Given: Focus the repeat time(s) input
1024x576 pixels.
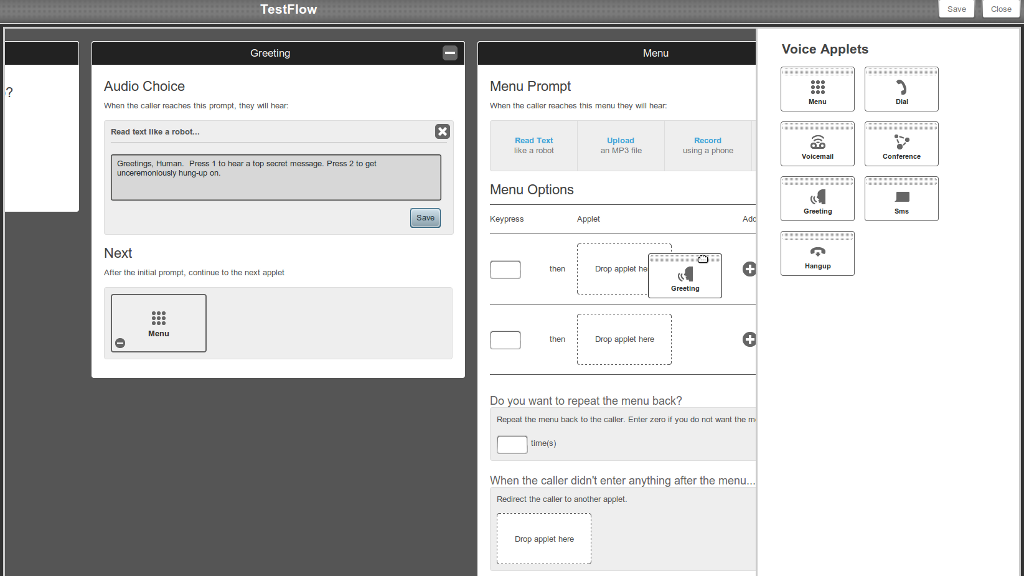Looking at the screenshot, I should click(512, 445).
